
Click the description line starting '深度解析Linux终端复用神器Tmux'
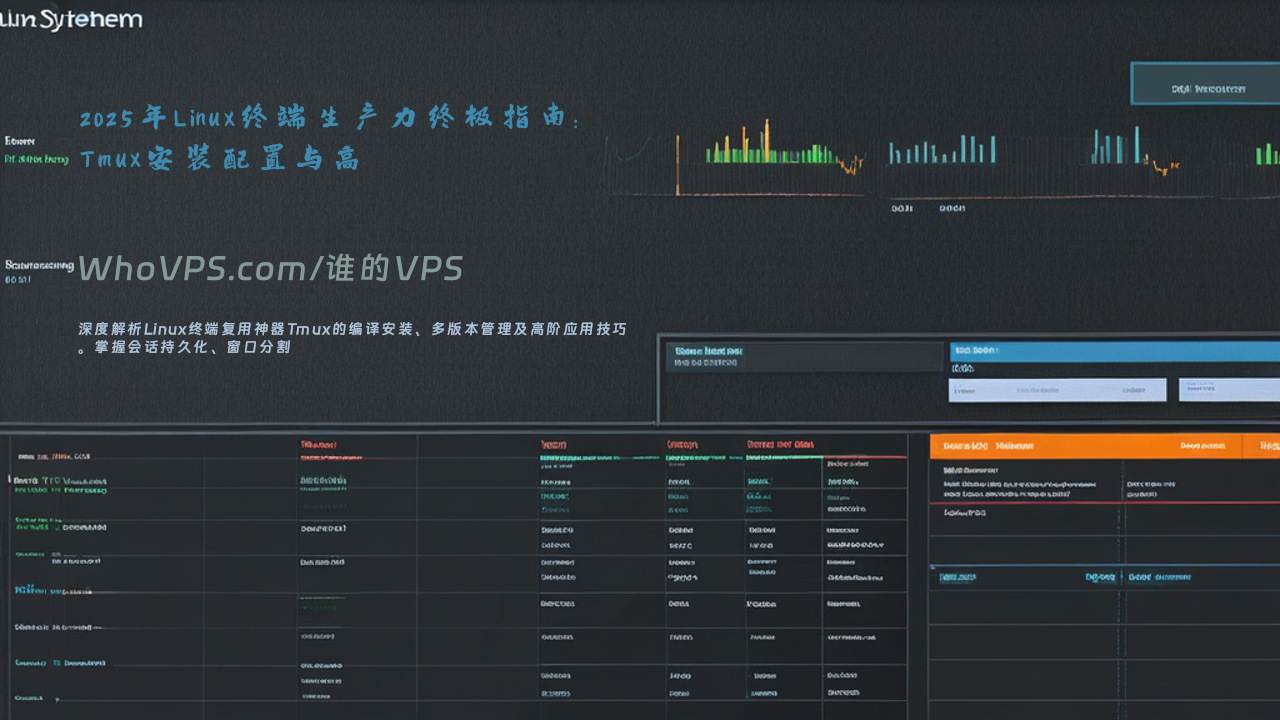tap(352, 329)
